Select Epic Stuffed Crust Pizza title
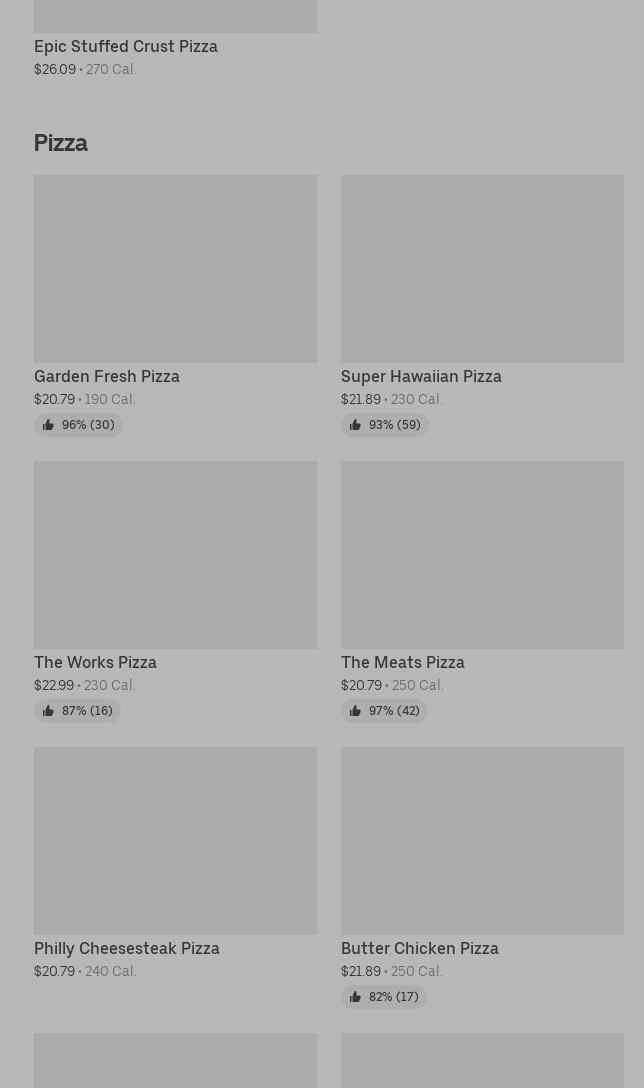Image resolution: width=644 pixels, height=1088 pixels. point(126,46)
